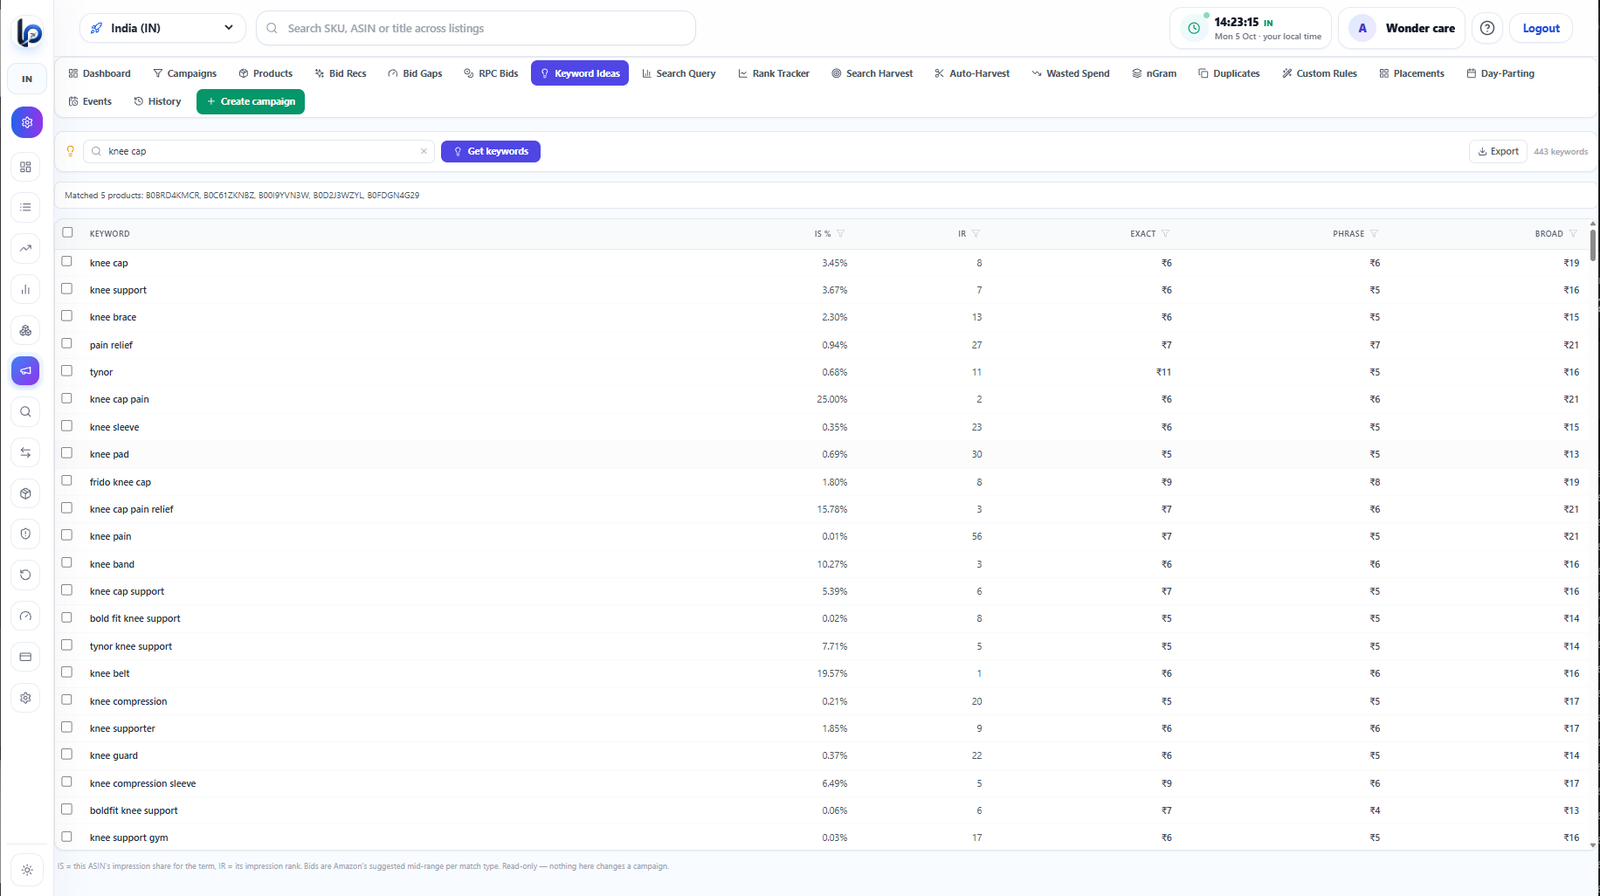Check the 'frido knee cap' keyword row
This screenshot has height=896, width=1600.
point(67,480)
